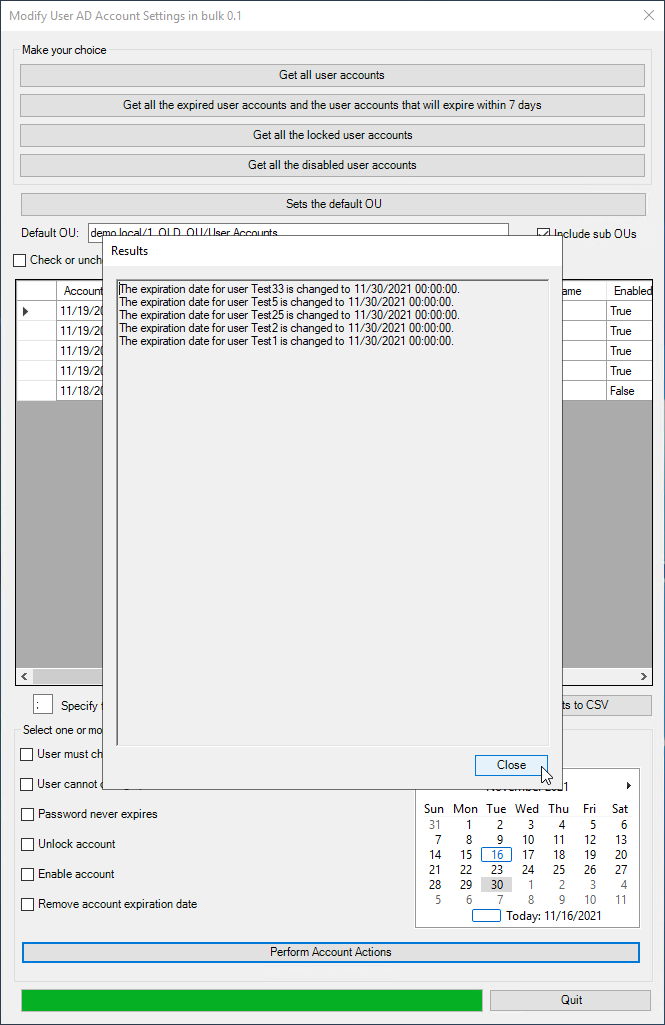Click Perform Account Actions
The width and height of the screenshot is (665, 1025).
pyautogui.click(x=330, y=952)
